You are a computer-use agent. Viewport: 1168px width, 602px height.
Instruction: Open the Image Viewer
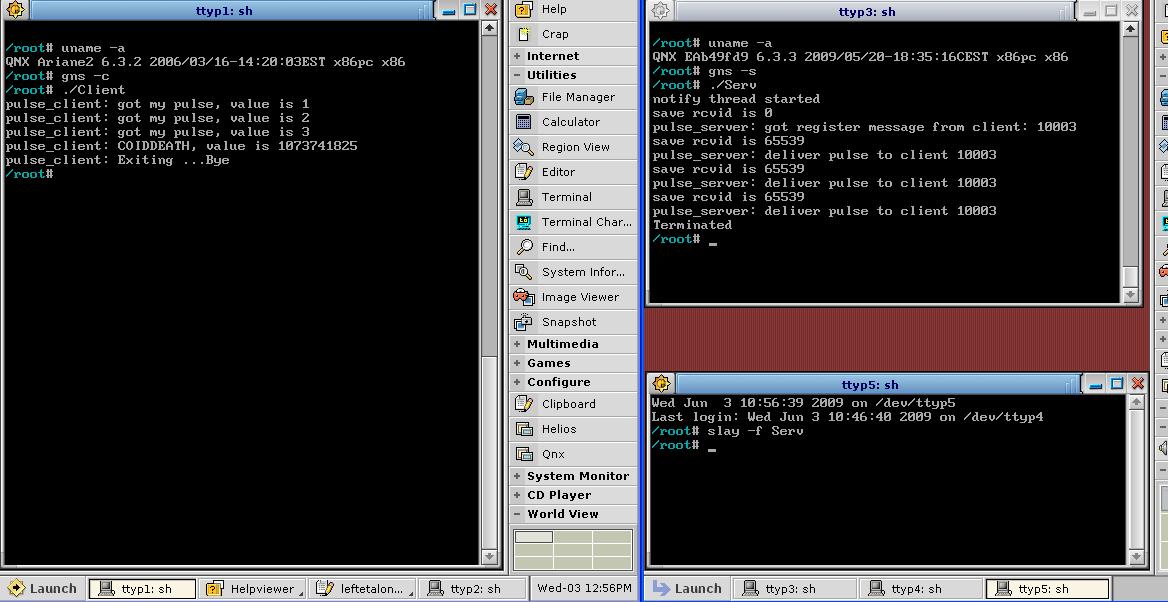tap(579, 297)
